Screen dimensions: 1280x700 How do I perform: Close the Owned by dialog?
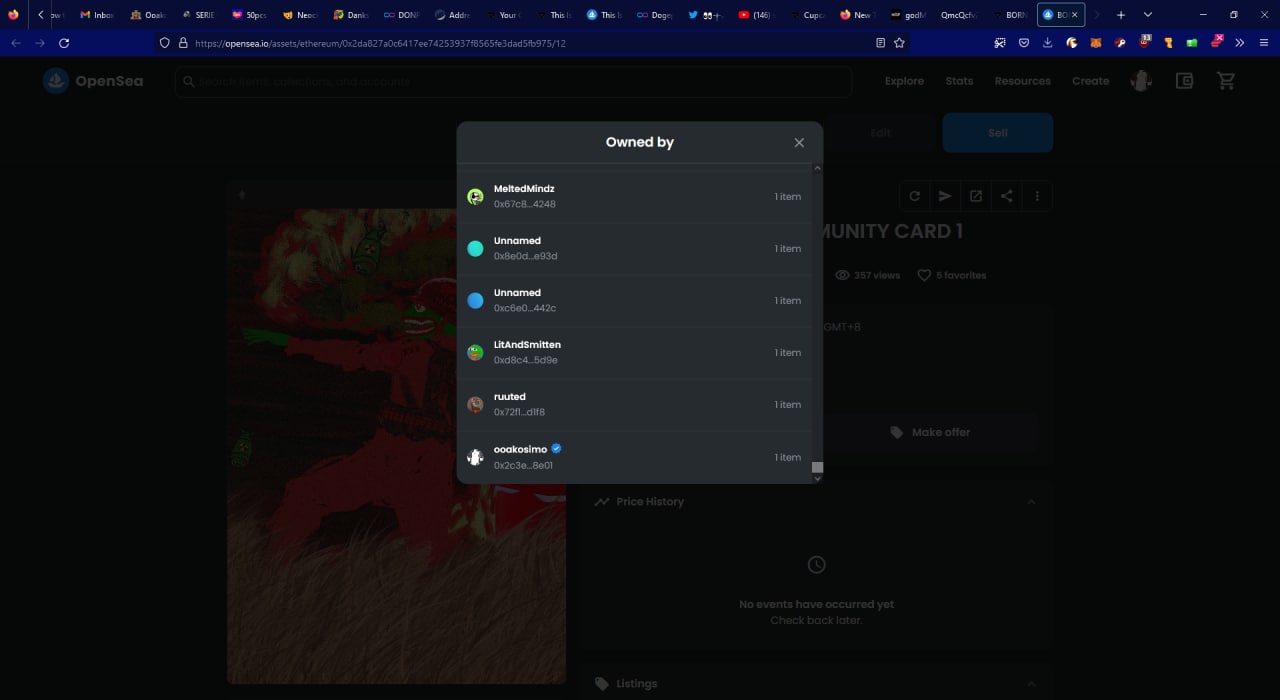click(799, 142)
